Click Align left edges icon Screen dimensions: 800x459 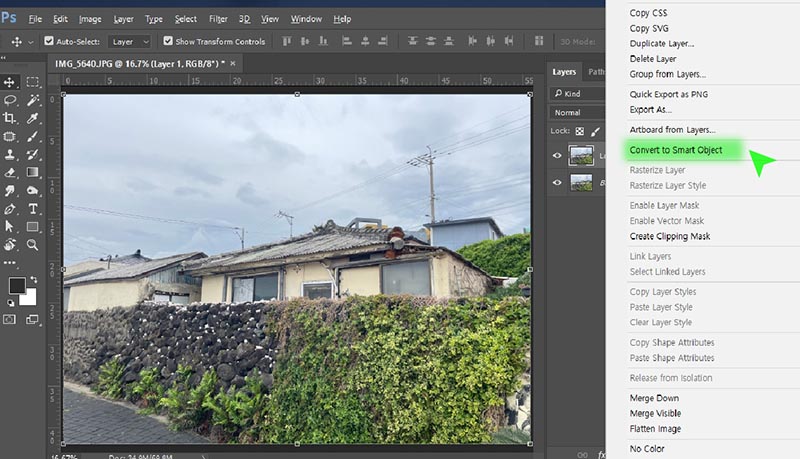[x=347, y=41]
